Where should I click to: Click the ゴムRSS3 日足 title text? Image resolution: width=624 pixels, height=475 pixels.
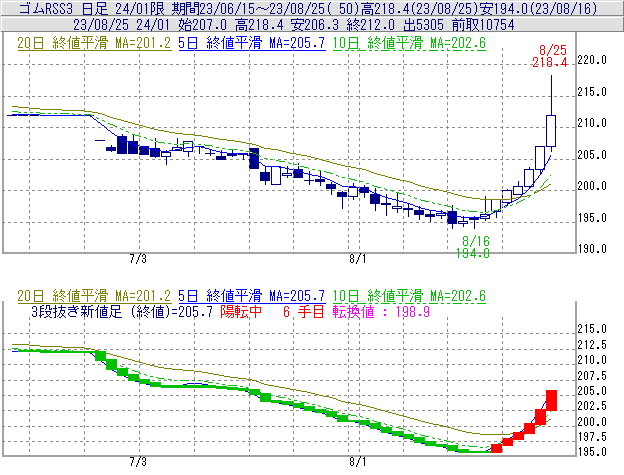[63, 8]
